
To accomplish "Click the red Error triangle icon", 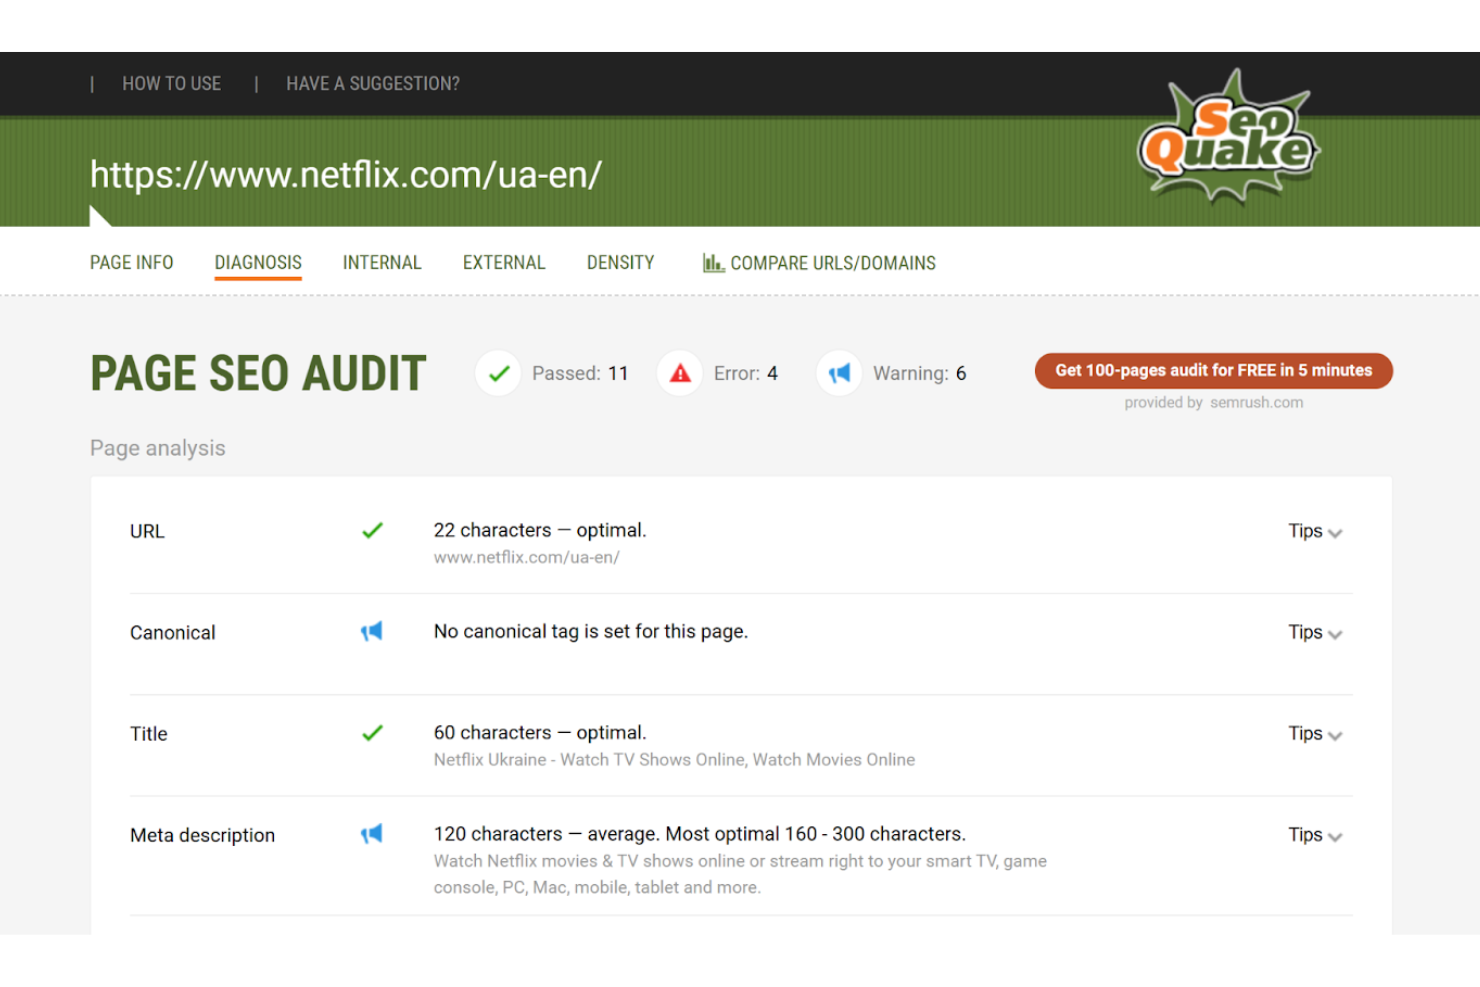I will point(680,374).
